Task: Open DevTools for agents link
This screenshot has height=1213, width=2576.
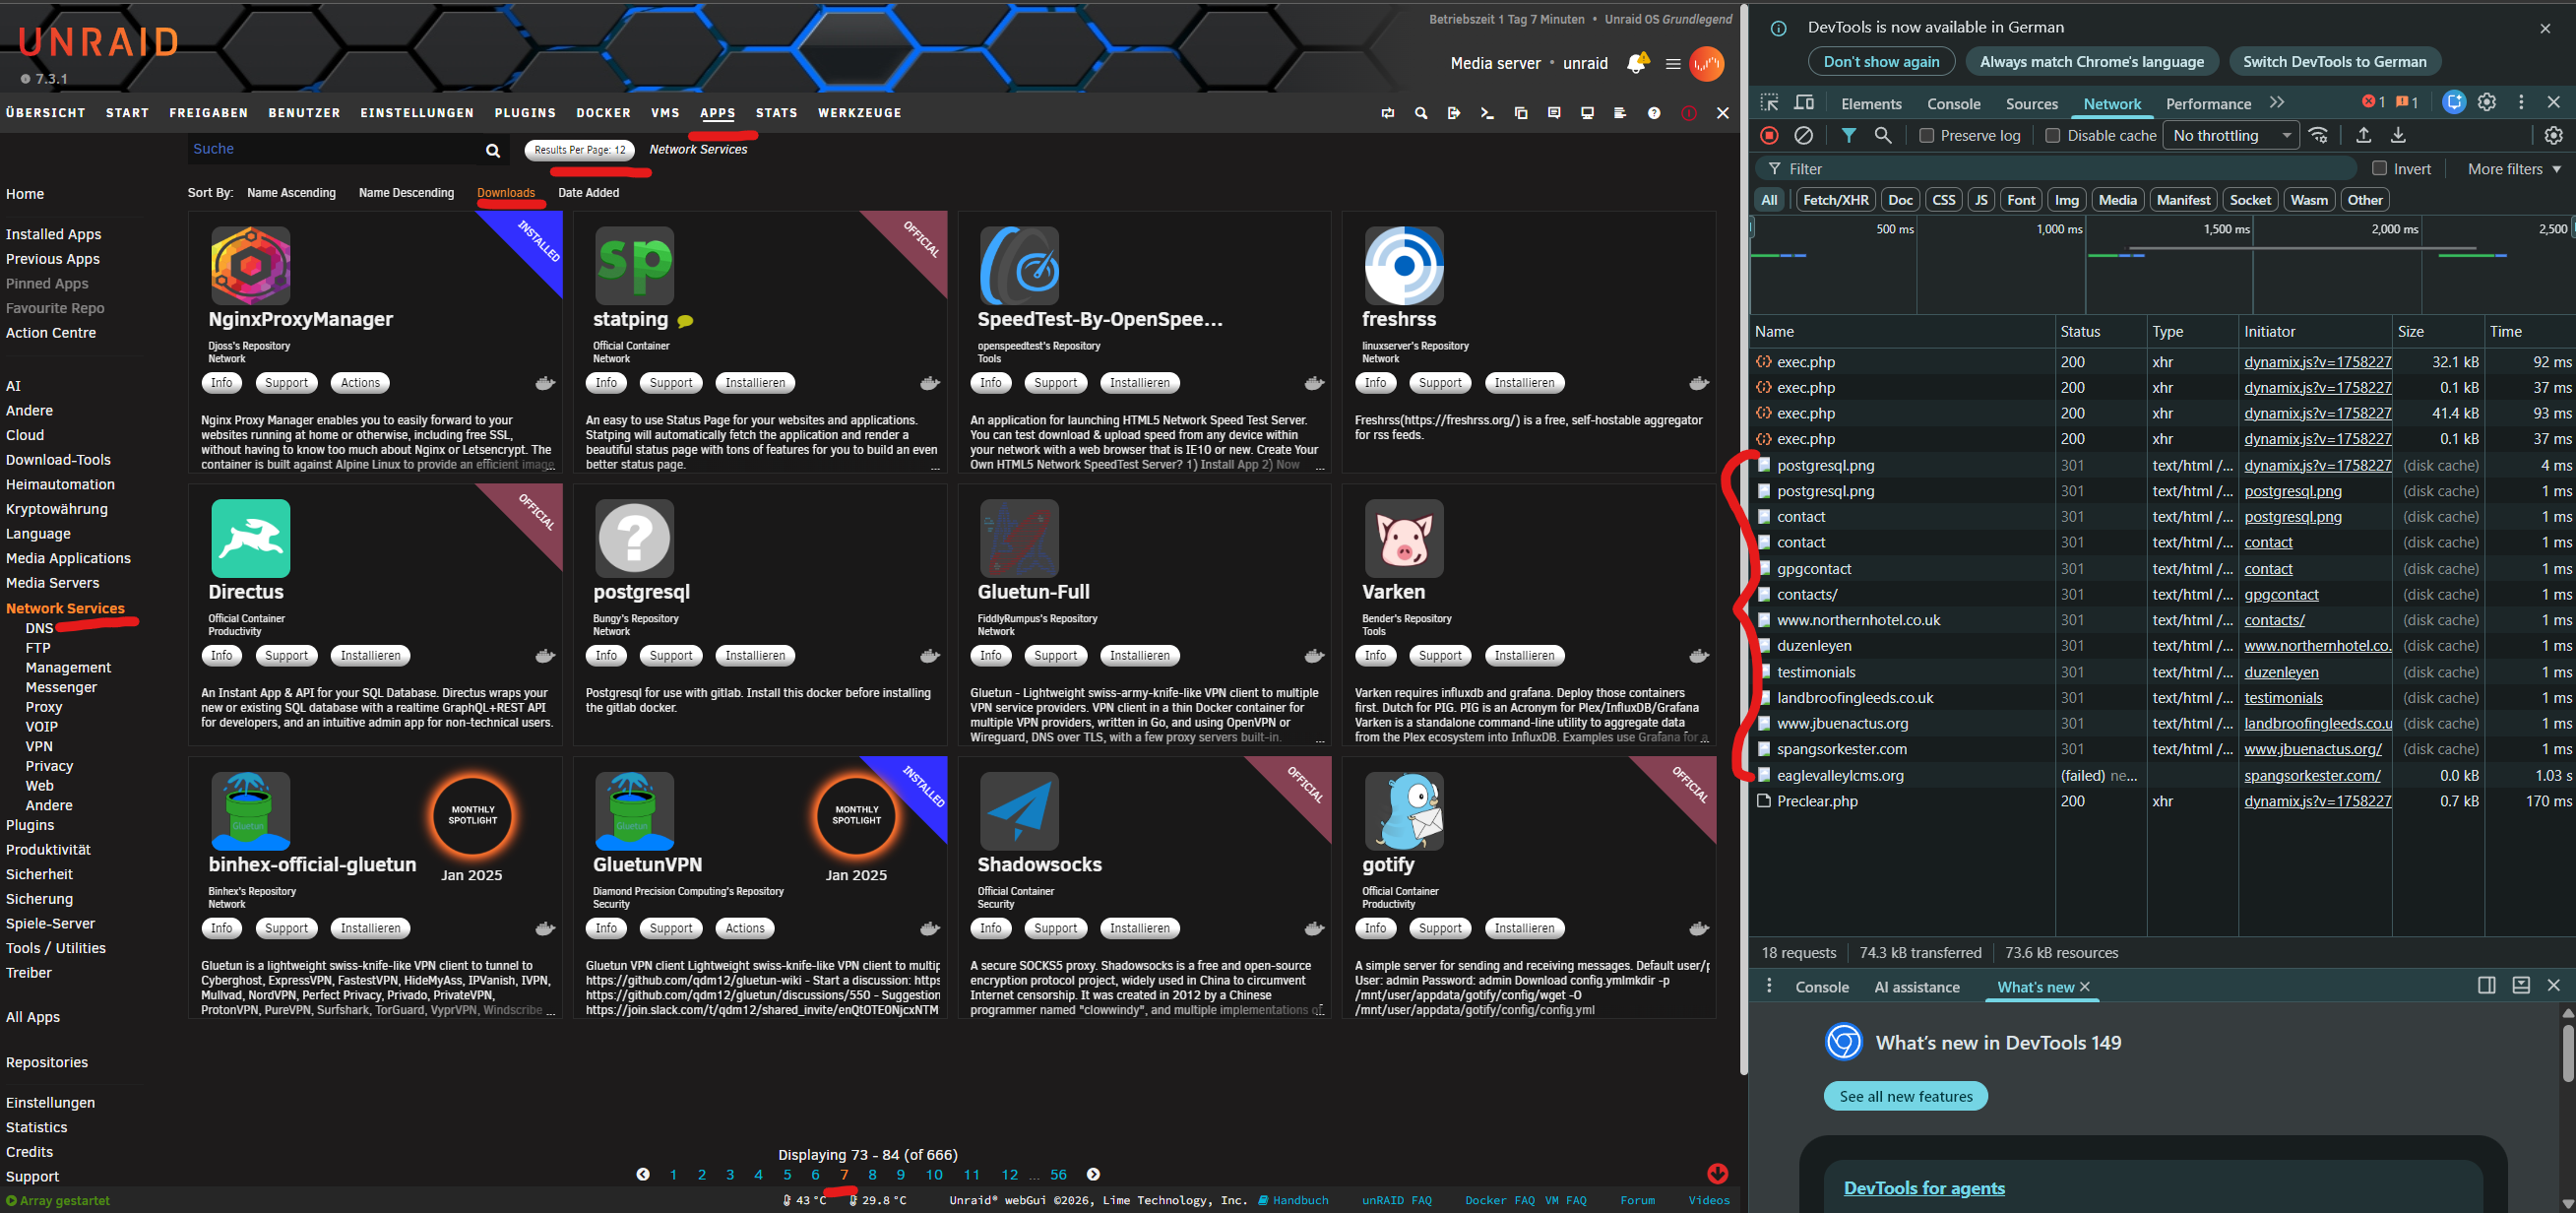Action: (x=1924, y=1188)
